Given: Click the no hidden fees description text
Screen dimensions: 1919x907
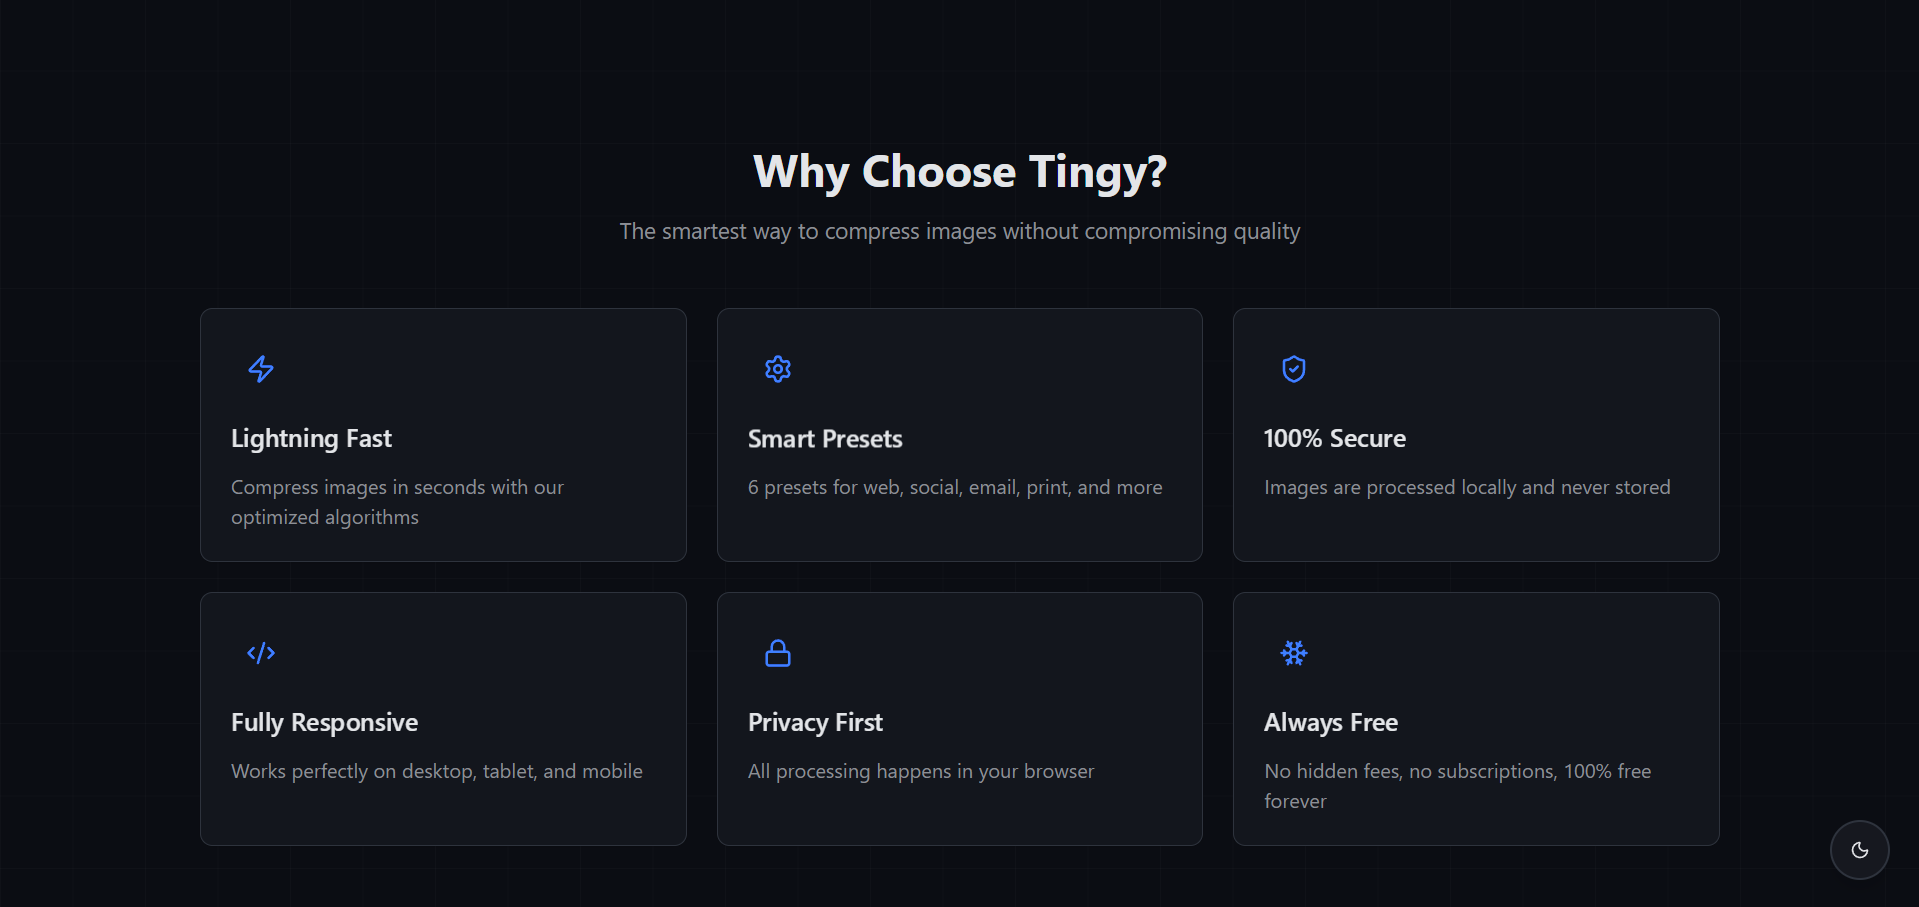Looking at the screenshot, I should click(x=1456, y=772).
